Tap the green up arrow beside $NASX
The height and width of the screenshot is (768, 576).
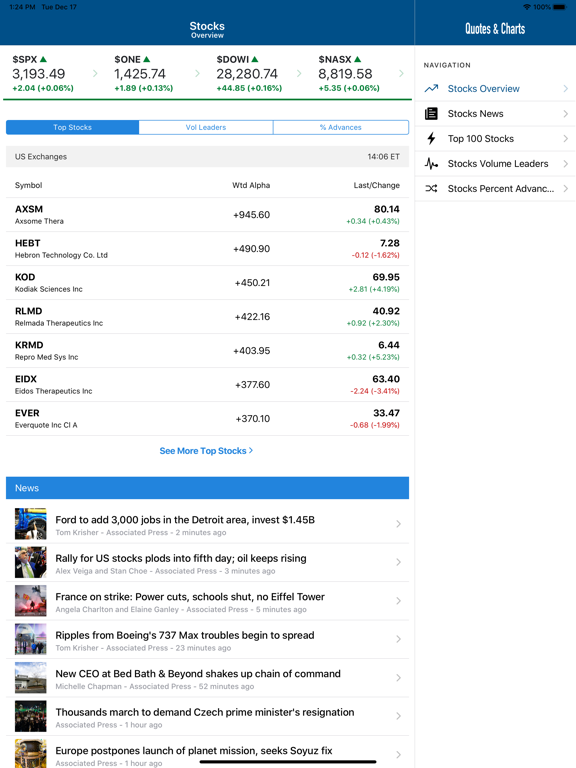(x=358, y=59)
